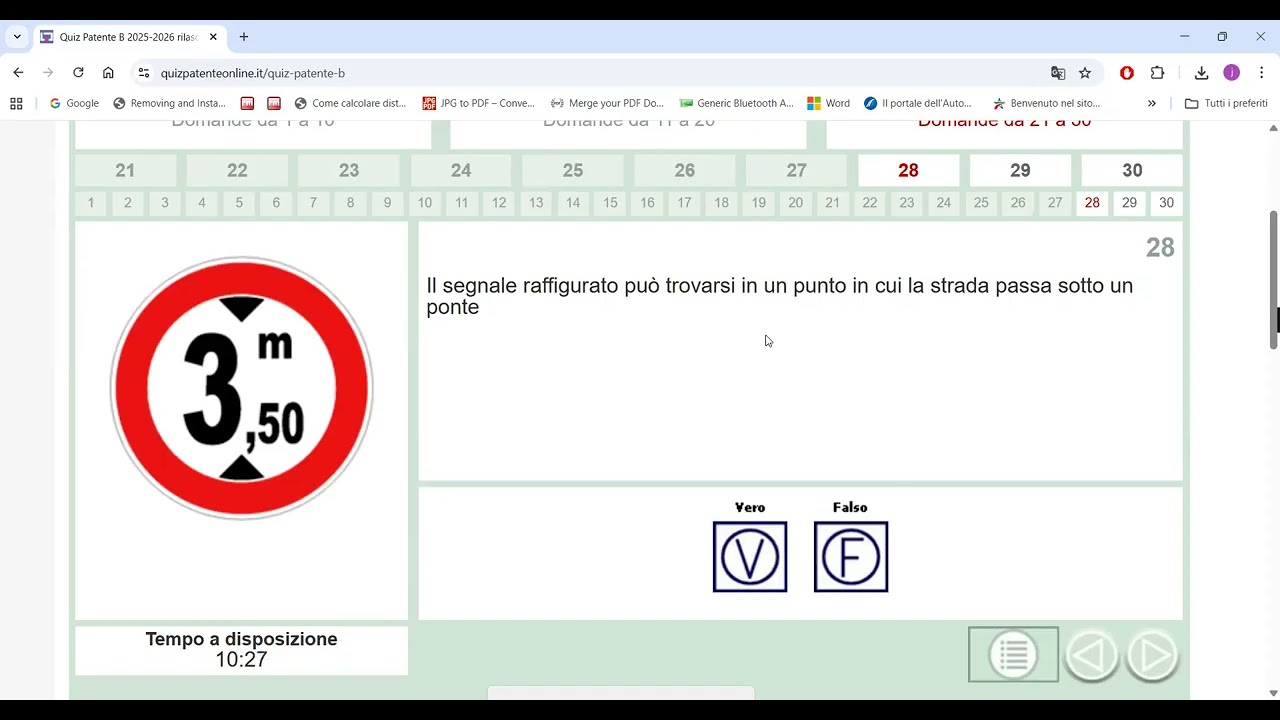Open Domande da 21 a 30 section
Image resolution: width=1280 pixels, height=720 pixels.
[x=1004, y=134]
